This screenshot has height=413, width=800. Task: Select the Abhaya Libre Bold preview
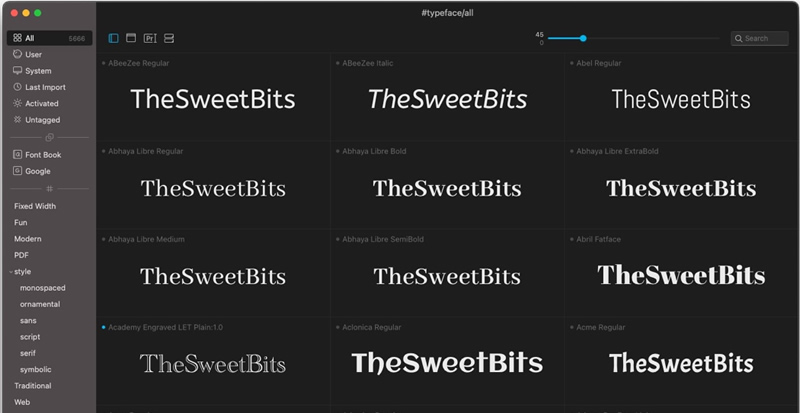click(447, 188)
